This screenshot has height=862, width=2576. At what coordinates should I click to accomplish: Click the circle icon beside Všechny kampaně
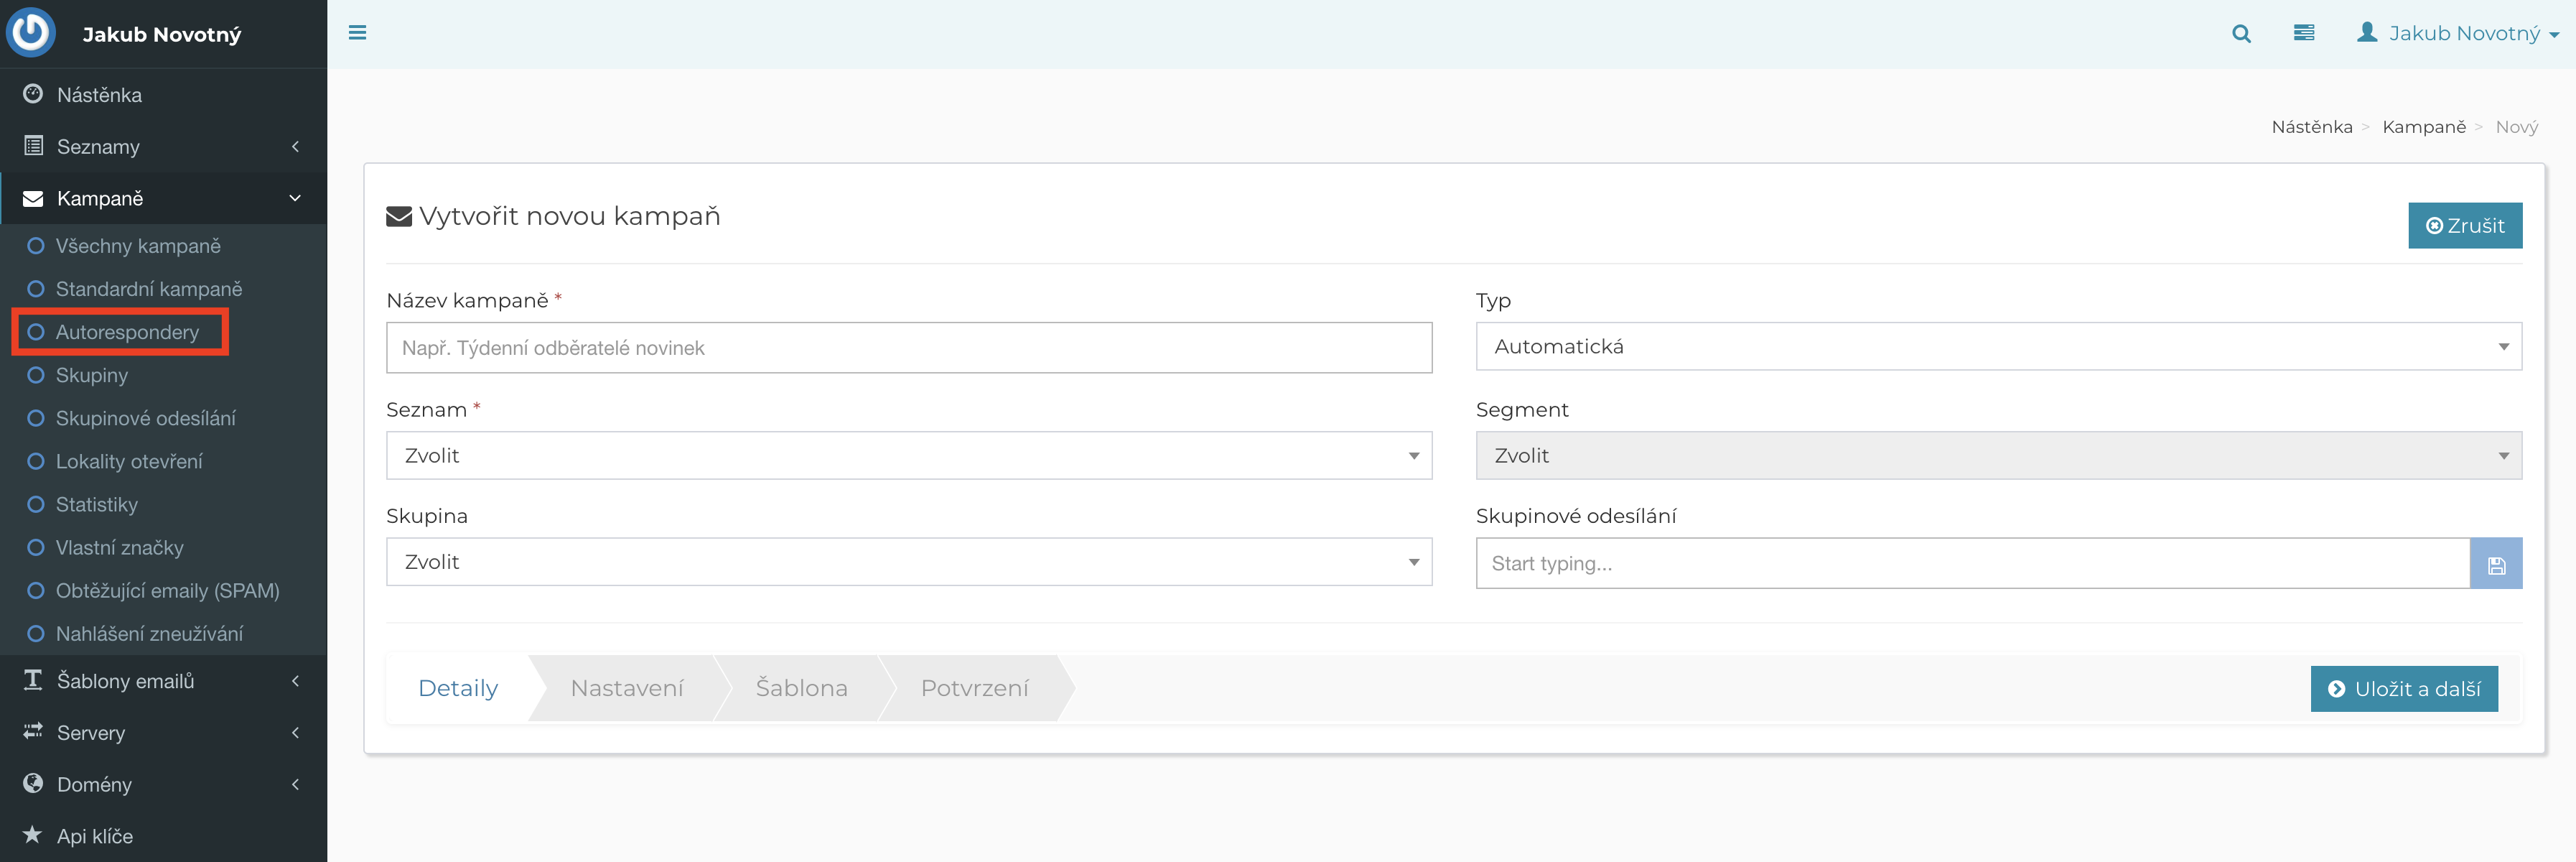[36, 246]
